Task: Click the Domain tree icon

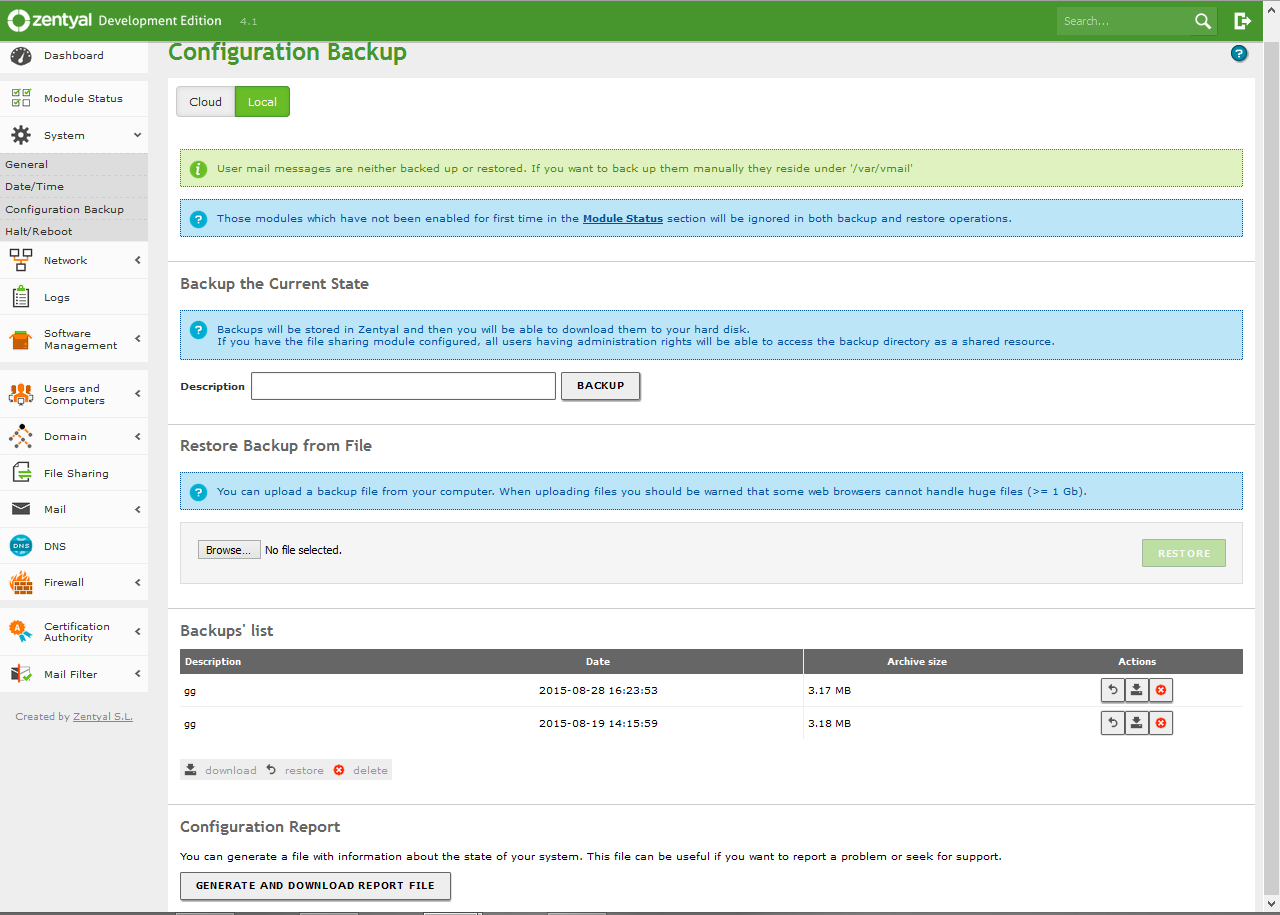Action: (x=21, y=436)
